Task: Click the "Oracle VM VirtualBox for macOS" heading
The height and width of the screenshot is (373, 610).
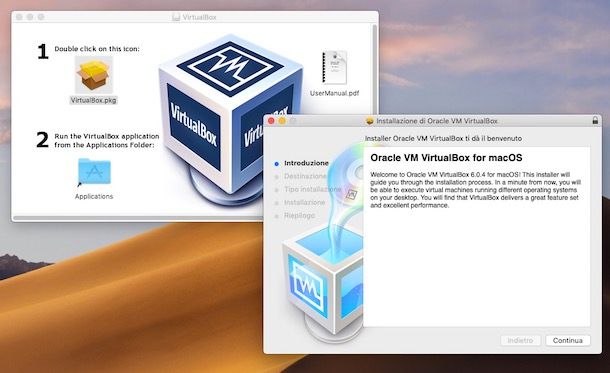Action: pos(446,158)
